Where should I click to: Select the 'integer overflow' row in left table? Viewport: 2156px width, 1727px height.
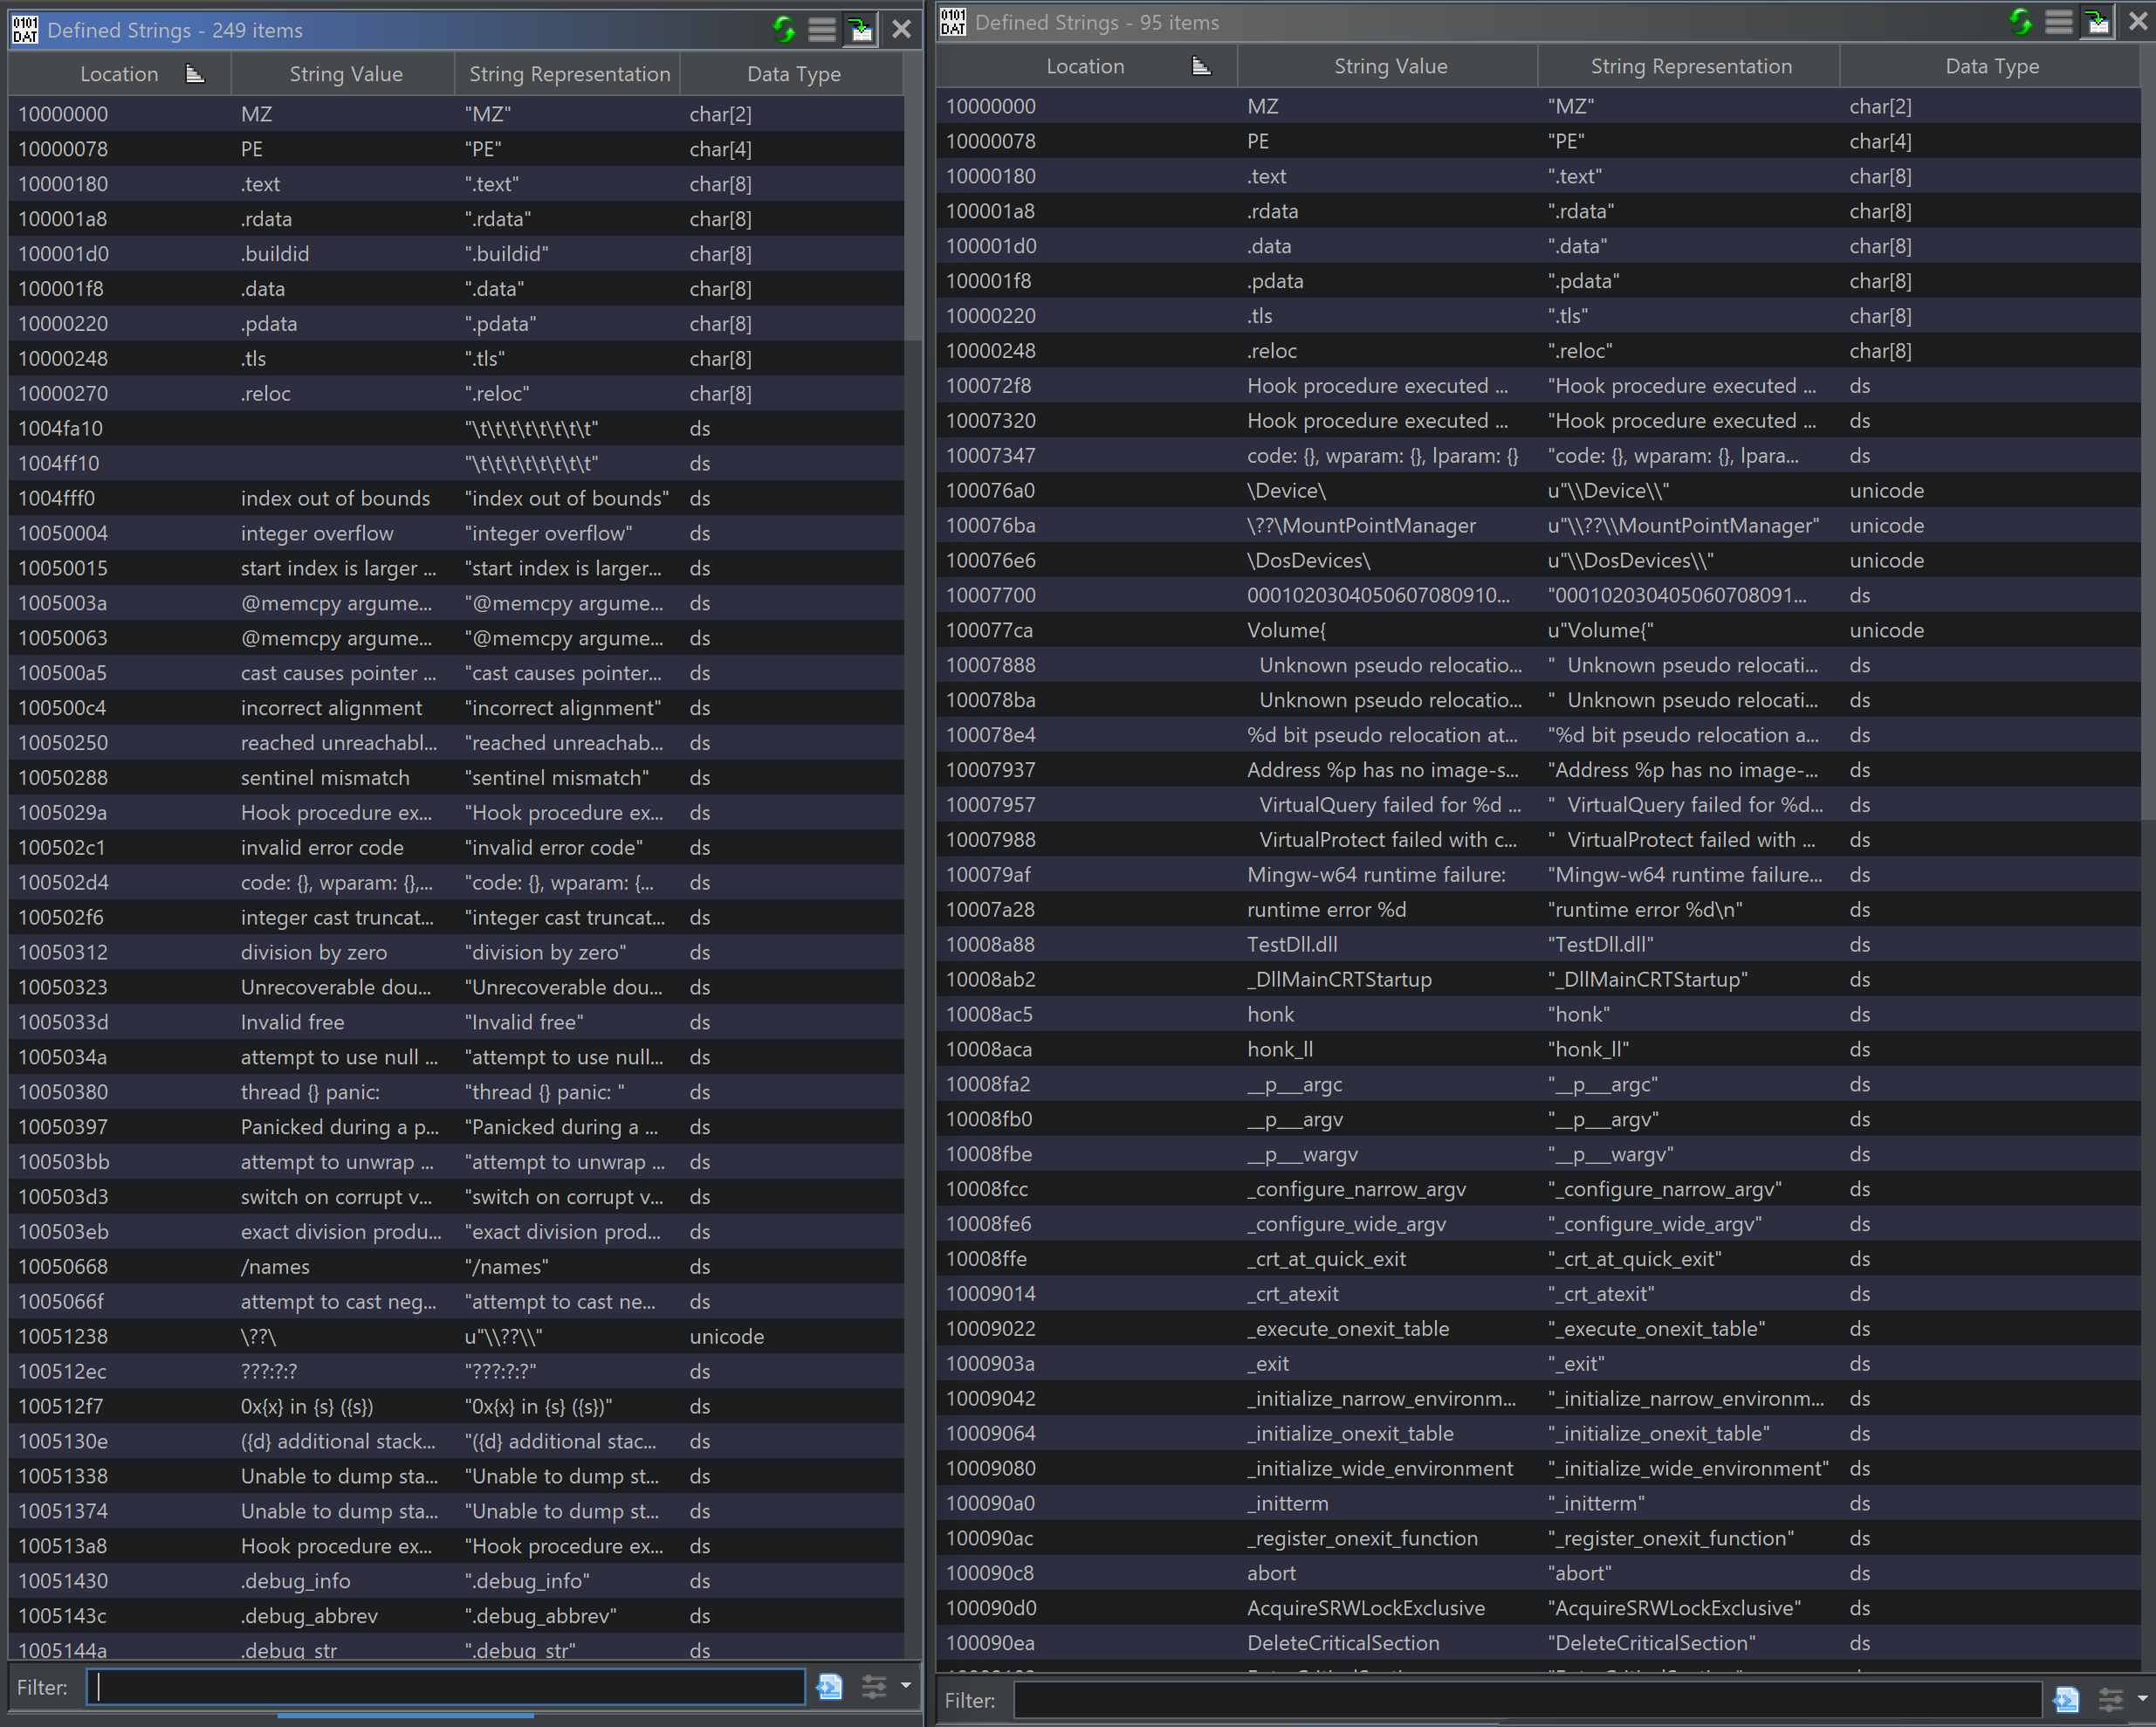coord(457,533)
